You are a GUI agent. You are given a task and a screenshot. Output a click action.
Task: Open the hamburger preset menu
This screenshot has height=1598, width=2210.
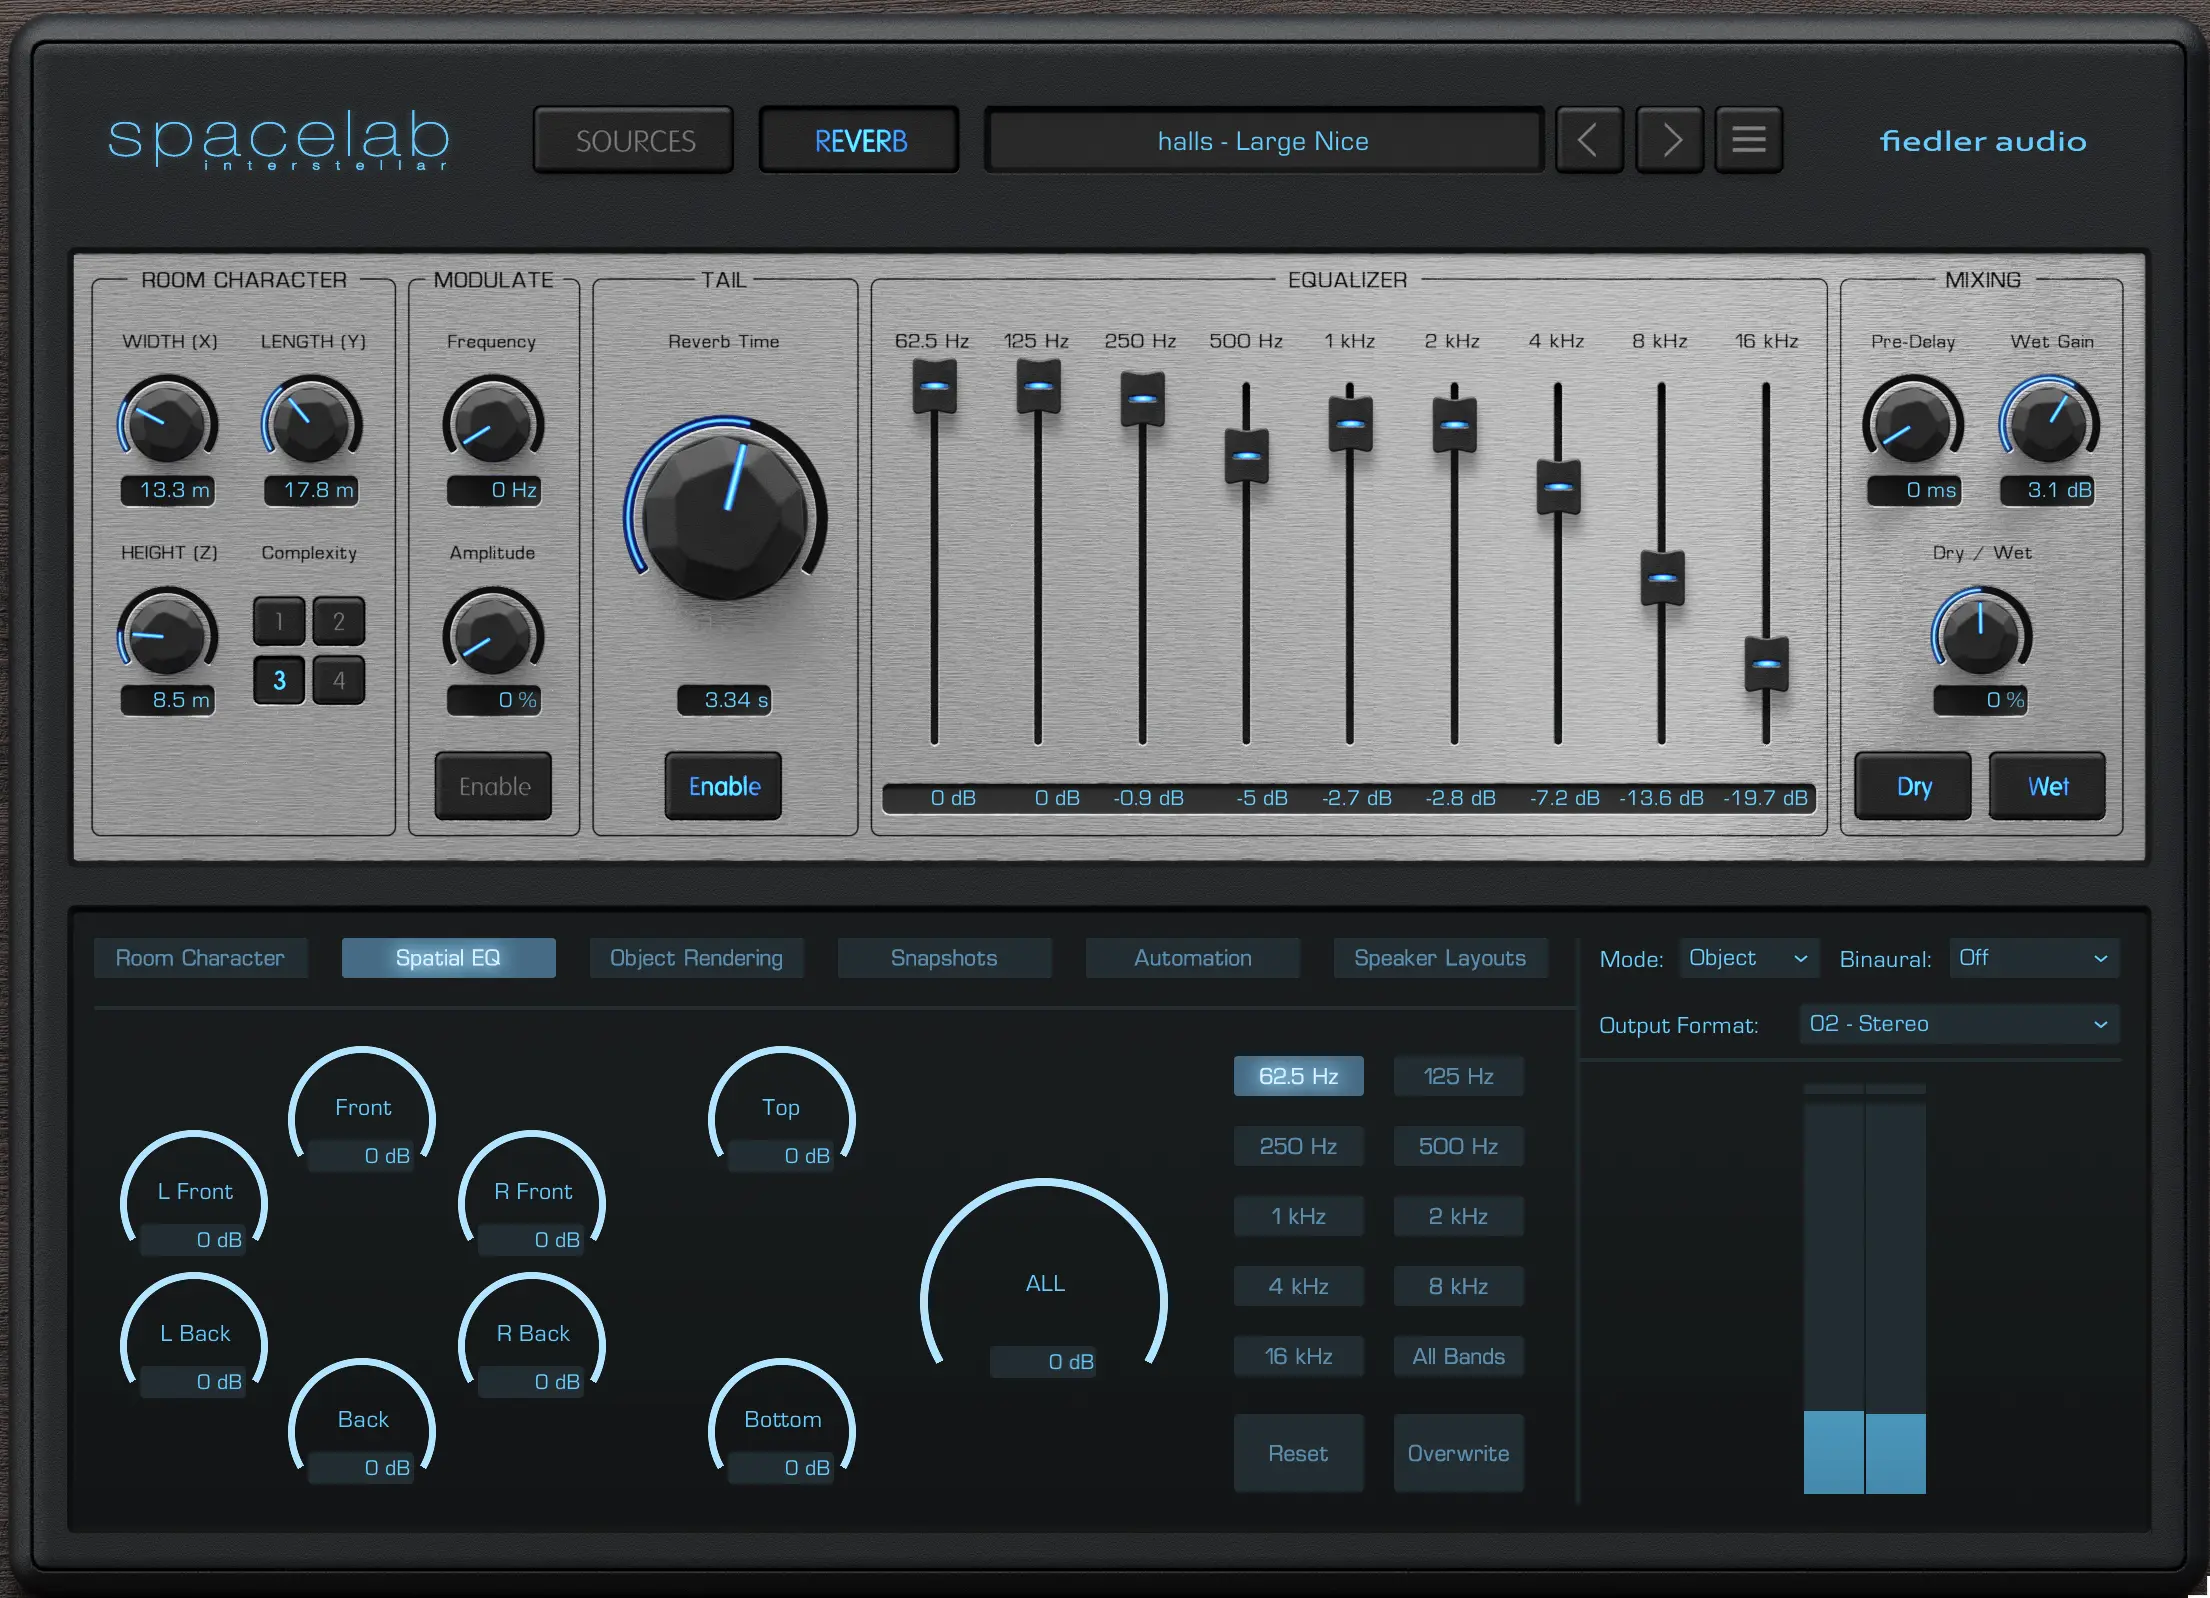(1748, 140)
